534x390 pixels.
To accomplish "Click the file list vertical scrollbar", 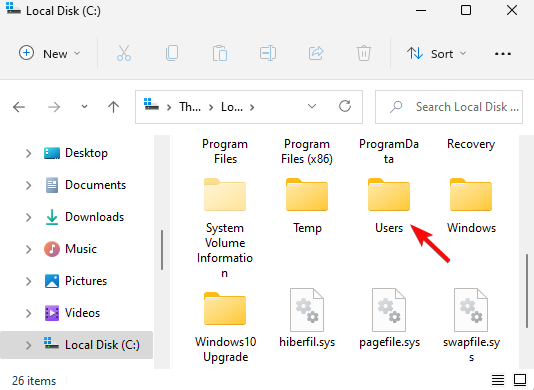I will (x=527, y=291).
